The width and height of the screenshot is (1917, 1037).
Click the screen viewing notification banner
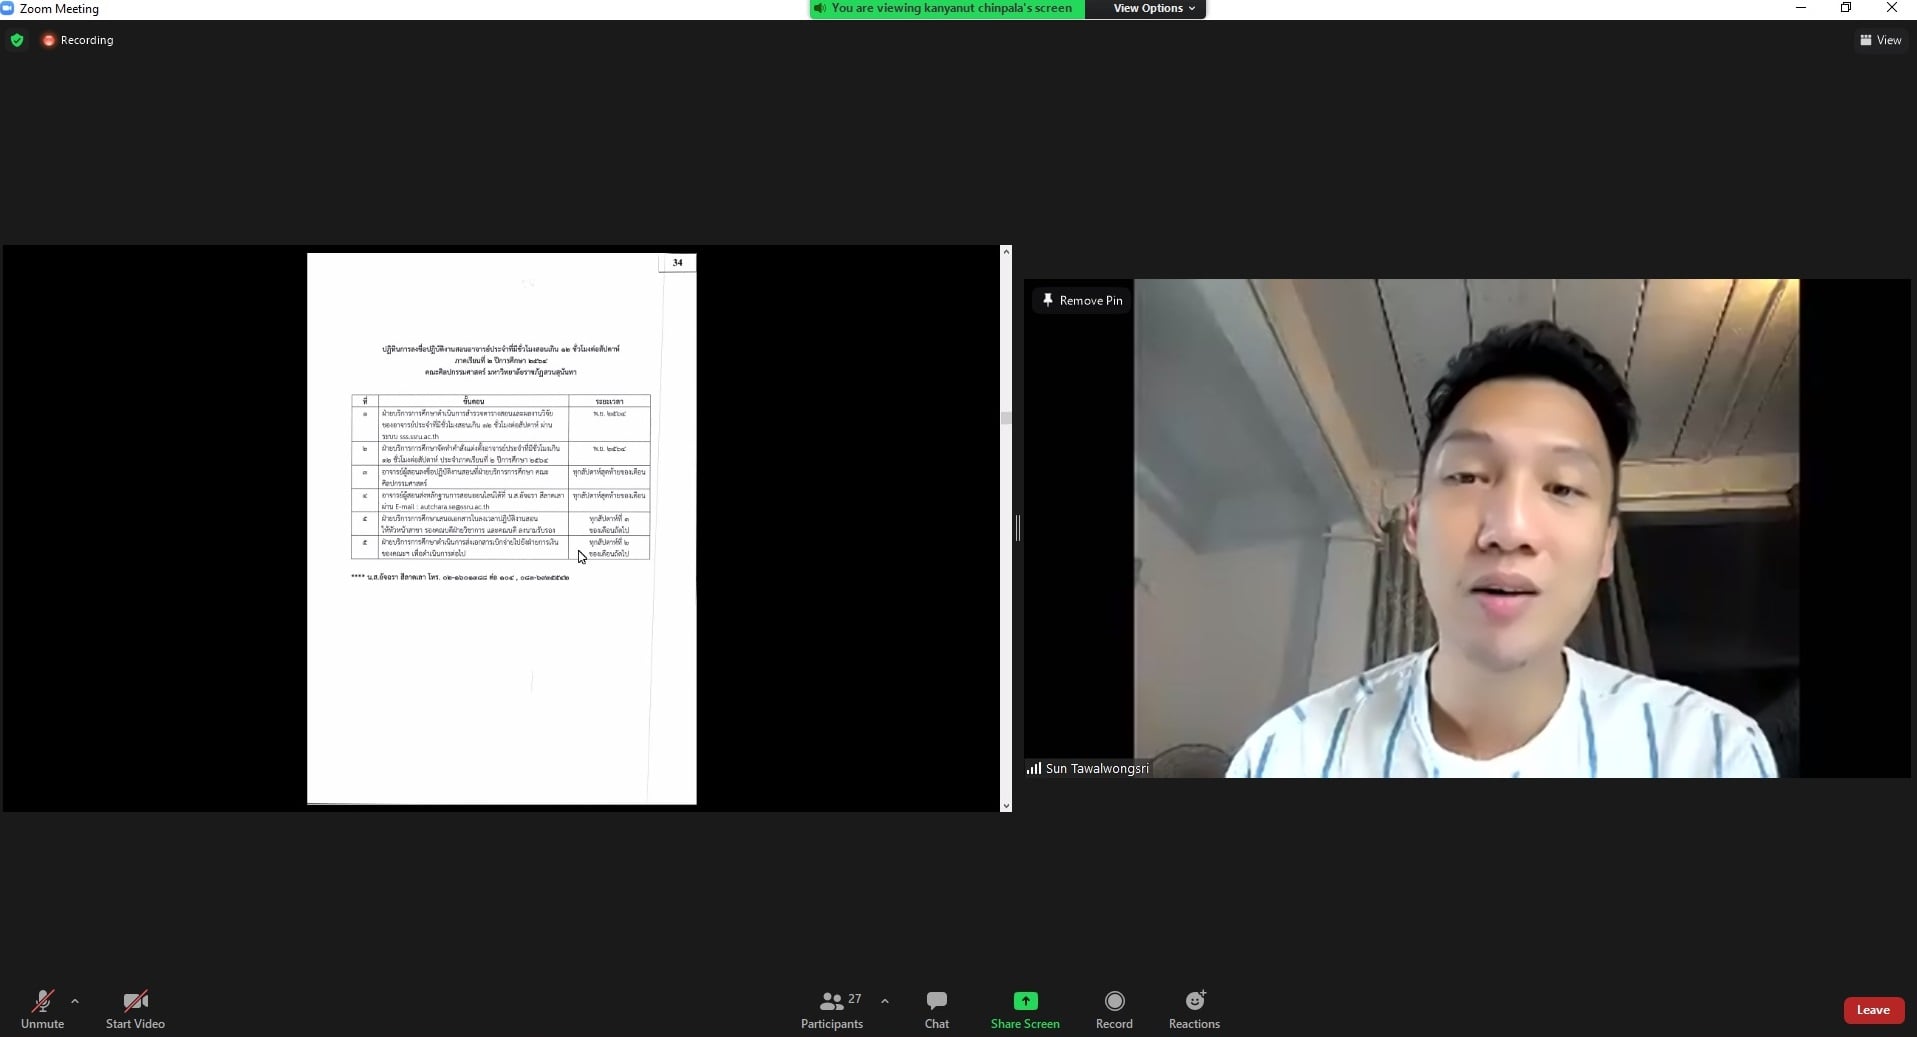click(x=946, y=8)
